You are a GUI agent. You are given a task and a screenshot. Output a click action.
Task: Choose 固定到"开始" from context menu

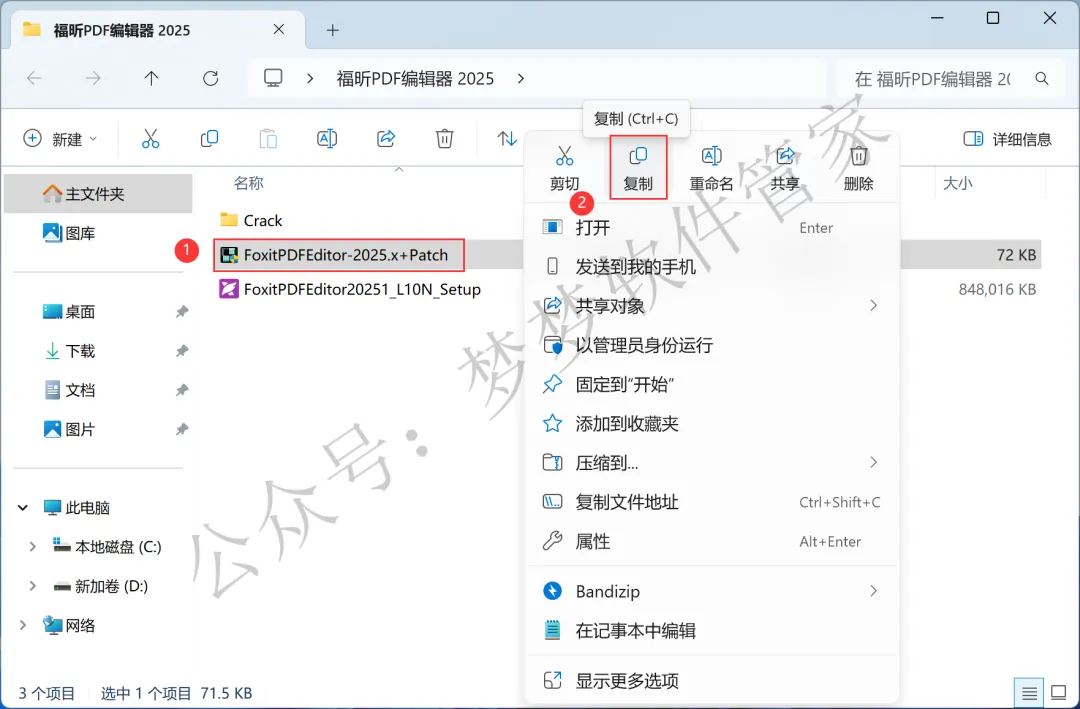712,384
